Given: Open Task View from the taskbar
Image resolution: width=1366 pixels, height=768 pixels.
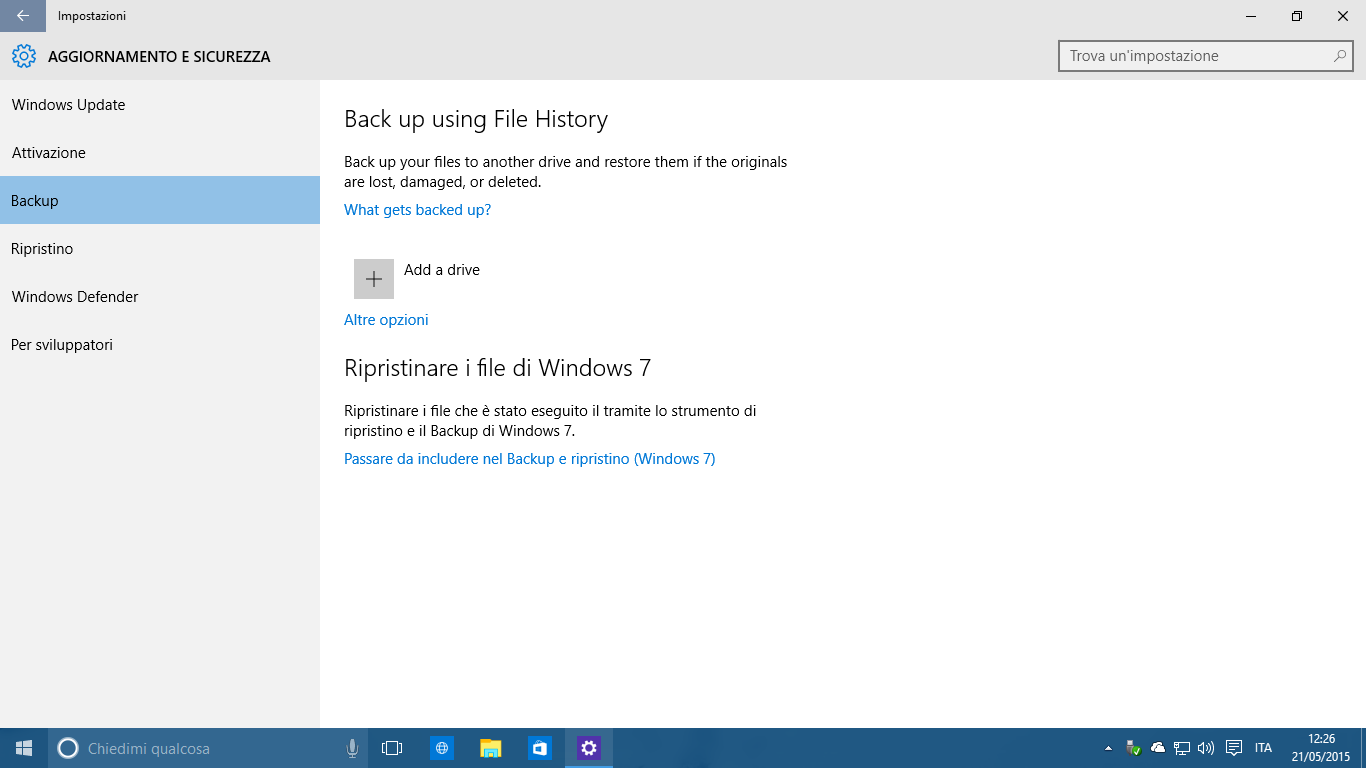Looking at the screenshot, I should pyautogui.click(x=392, y=748).
